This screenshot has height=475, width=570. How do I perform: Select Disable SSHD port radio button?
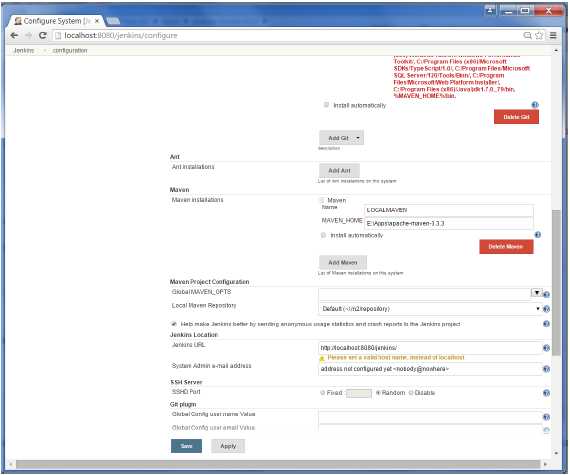click(x=411, y=393)
